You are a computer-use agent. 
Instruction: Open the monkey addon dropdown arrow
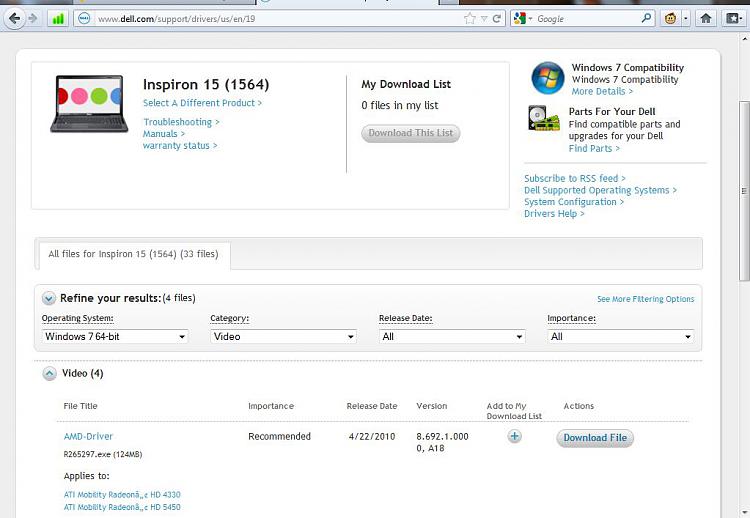click(685, 19)
